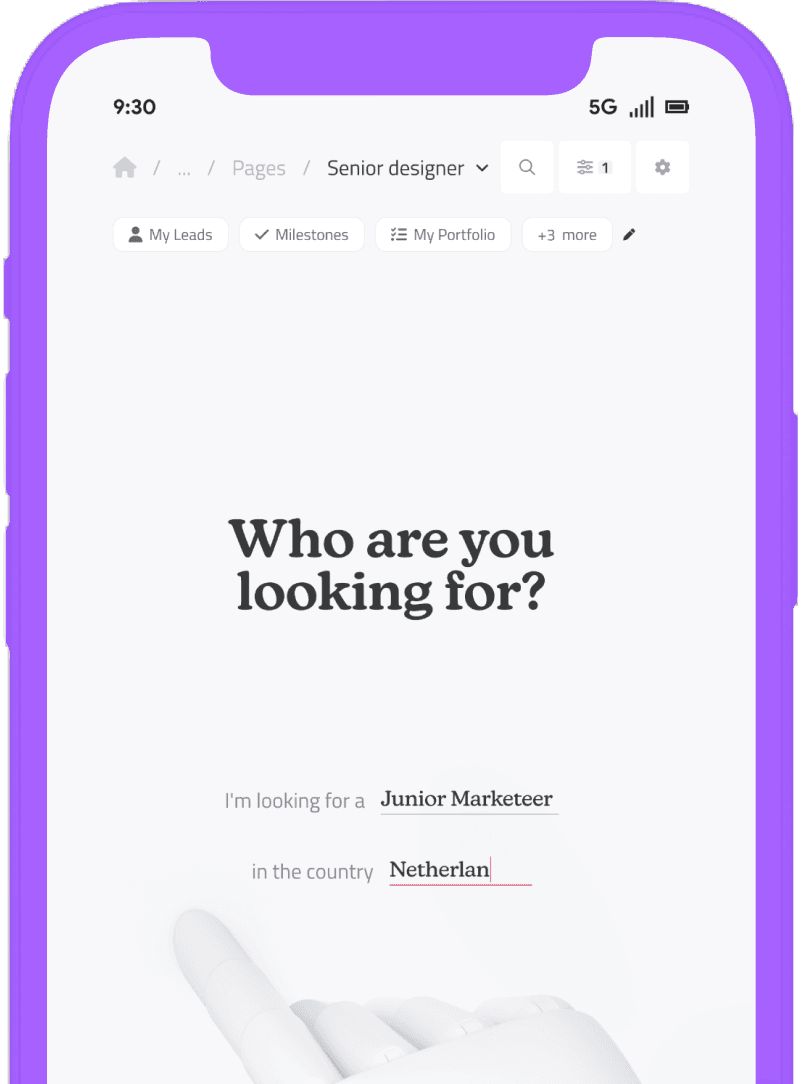Open the Senior designer dropdown
The width and height of the screenshot is (811, 1084).
click(407, 168)
